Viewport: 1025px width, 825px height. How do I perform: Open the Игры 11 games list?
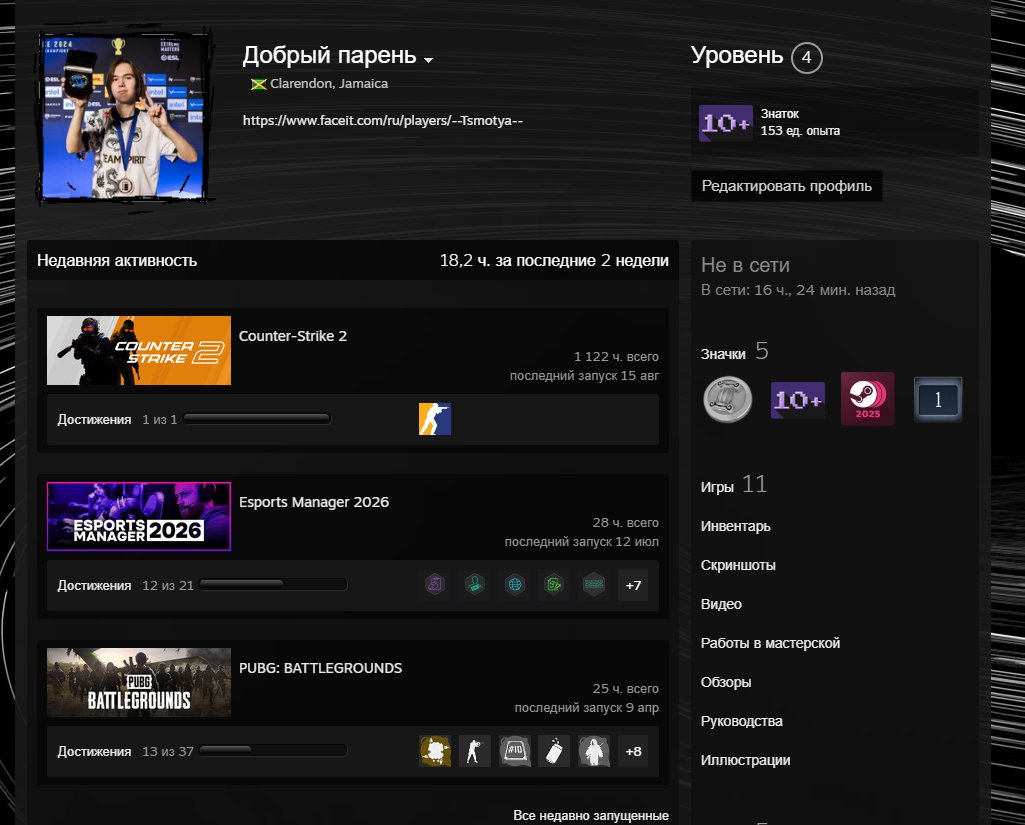pyautogui.click(x=733, y=486)
